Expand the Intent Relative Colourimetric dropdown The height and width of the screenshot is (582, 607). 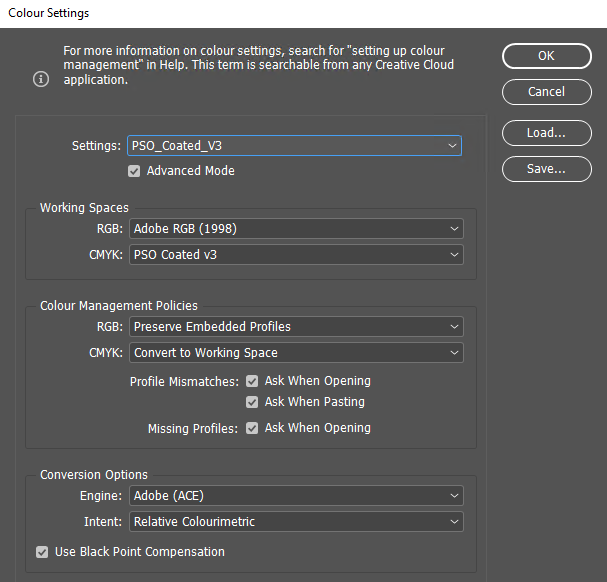[296, 522]
